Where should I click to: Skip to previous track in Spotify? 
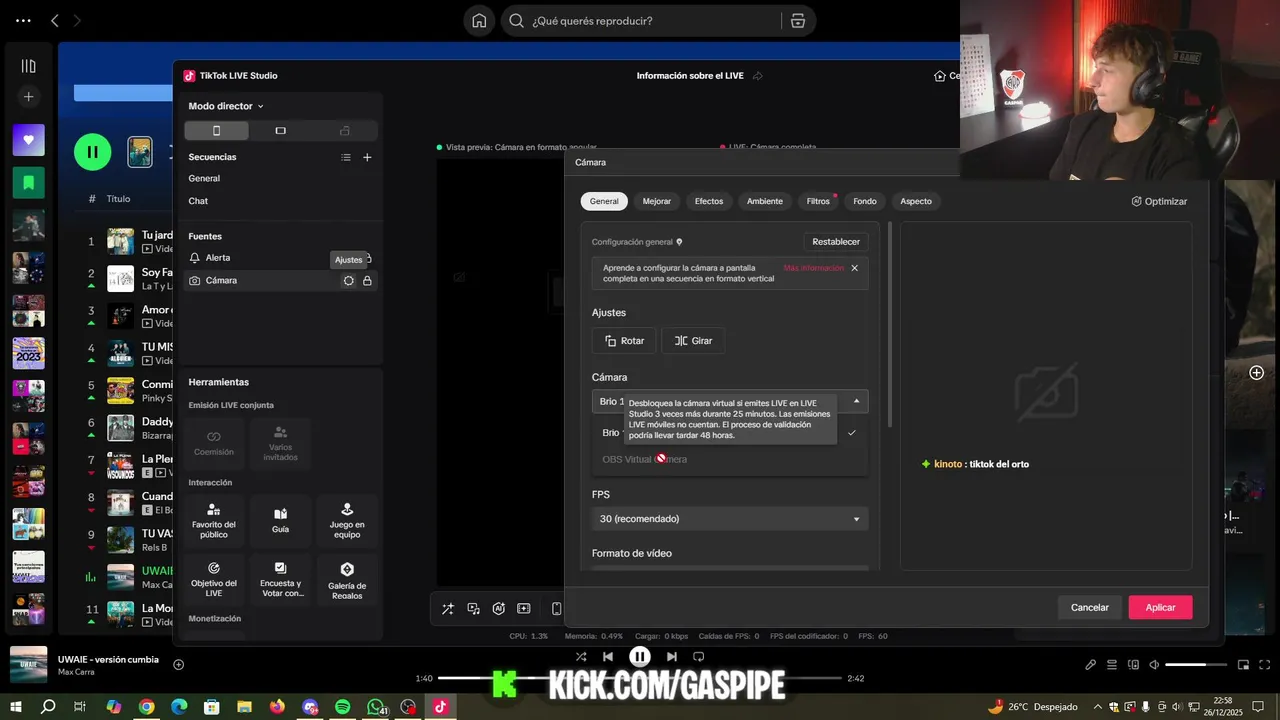[608, 657]
